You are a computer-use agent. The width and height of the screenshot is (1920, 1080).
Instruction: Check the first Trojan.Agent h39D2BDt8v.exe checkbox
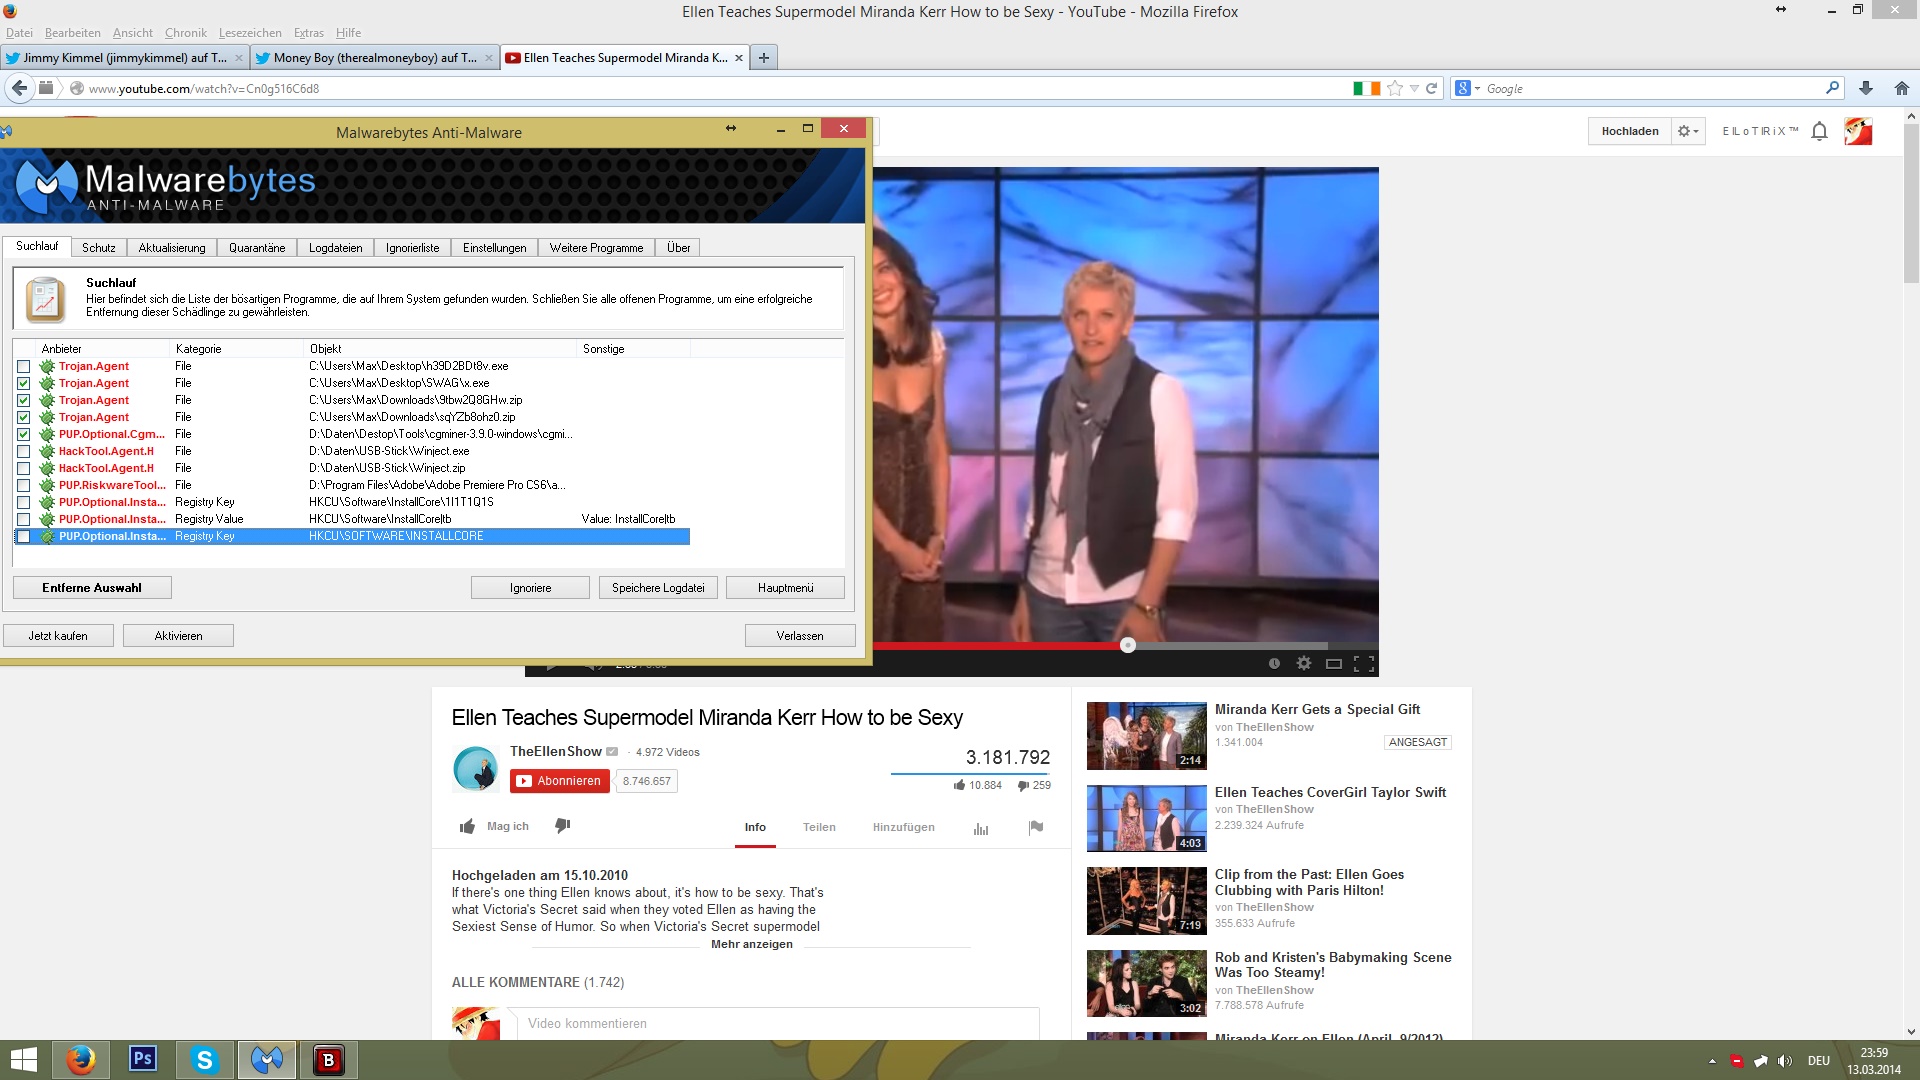(x=23, y=366)
